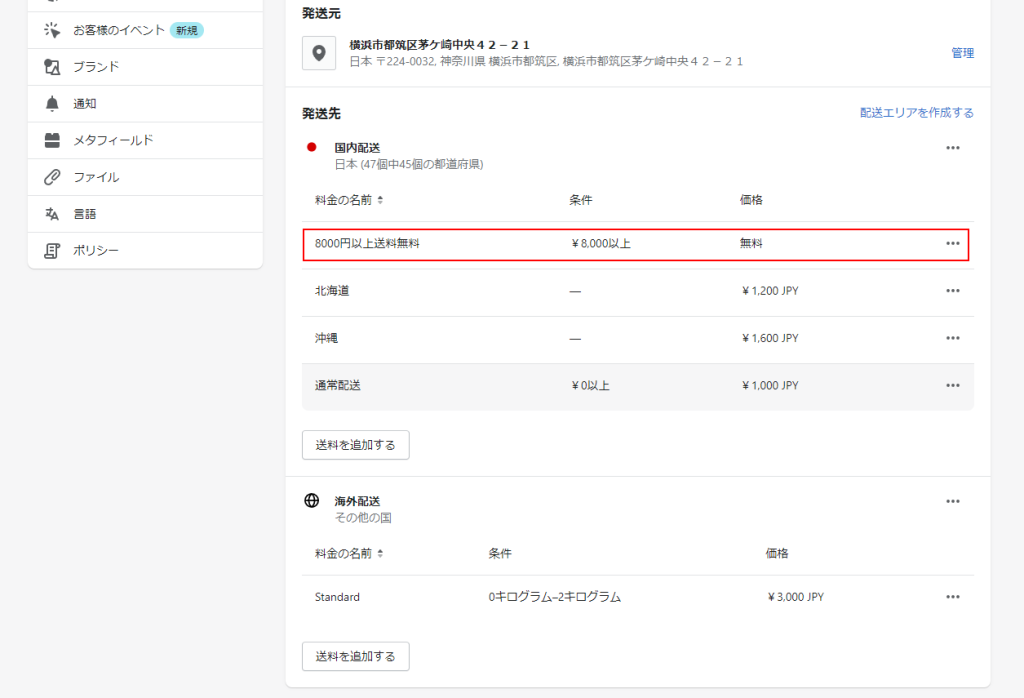The image size is (1024, 698).
Task: Open options for the 通常配送 rate
Action: [953, 386]
